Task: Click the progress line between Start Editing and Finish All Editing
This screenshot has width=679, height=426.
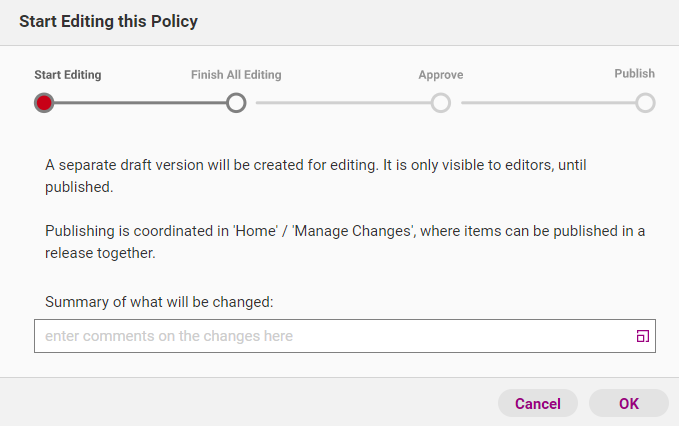Action: click(x=140, y=103)
